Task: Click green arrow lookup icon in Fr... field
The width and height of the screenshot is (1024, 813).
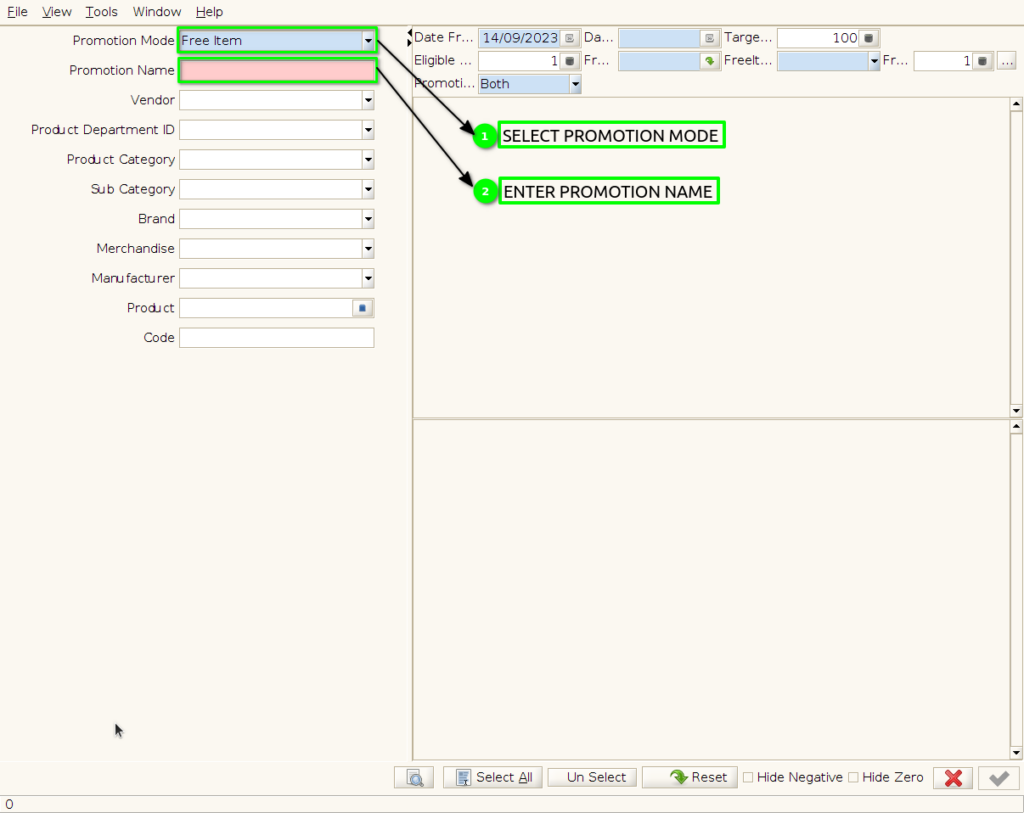Action: (710, 61)
